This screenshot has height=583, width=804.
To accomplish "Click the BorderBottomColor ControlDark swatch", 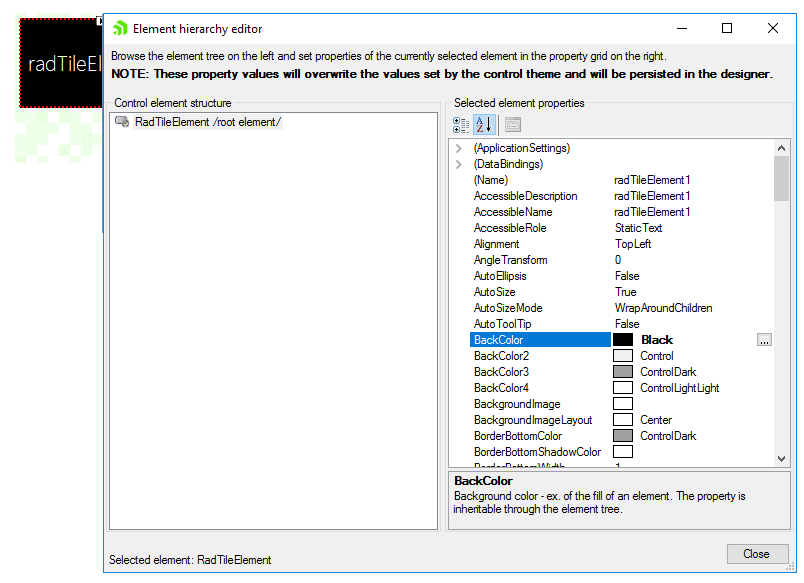I will tap(622, 435).
